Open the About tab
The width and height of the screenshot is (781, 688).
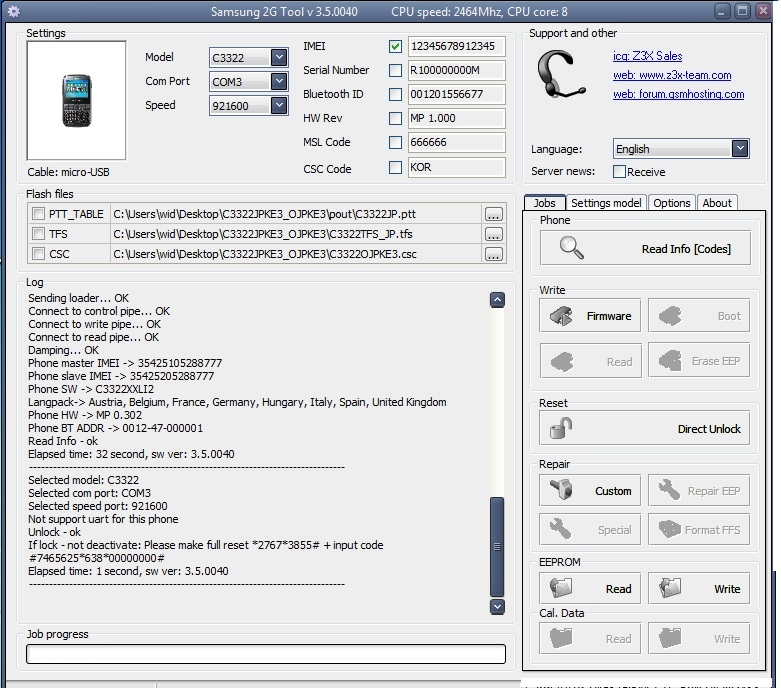pyautogui.click(x=717, y=203)
